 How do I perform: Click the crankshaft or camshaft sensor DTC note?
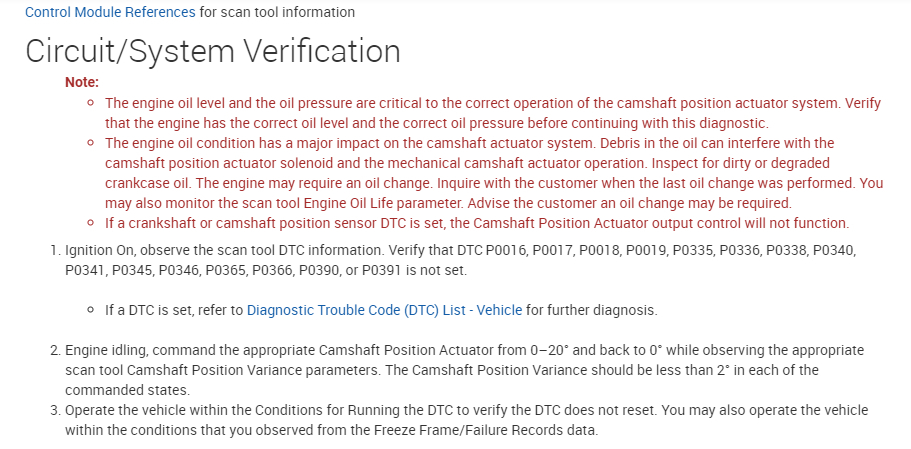coord(477,222)
